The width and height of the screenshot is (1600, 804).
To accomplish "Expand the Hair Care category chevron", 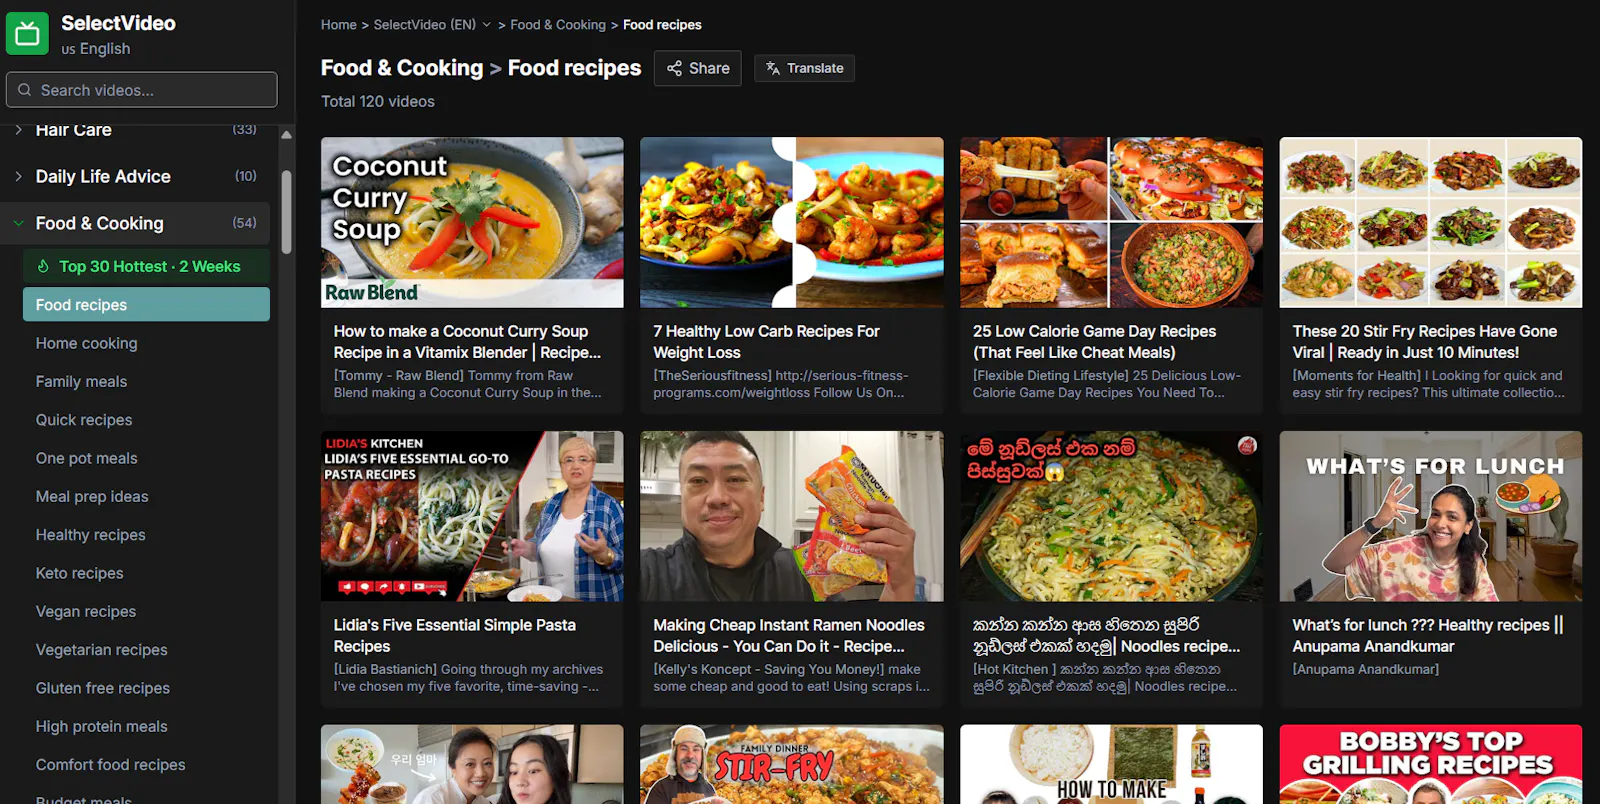I will point(18,130).
